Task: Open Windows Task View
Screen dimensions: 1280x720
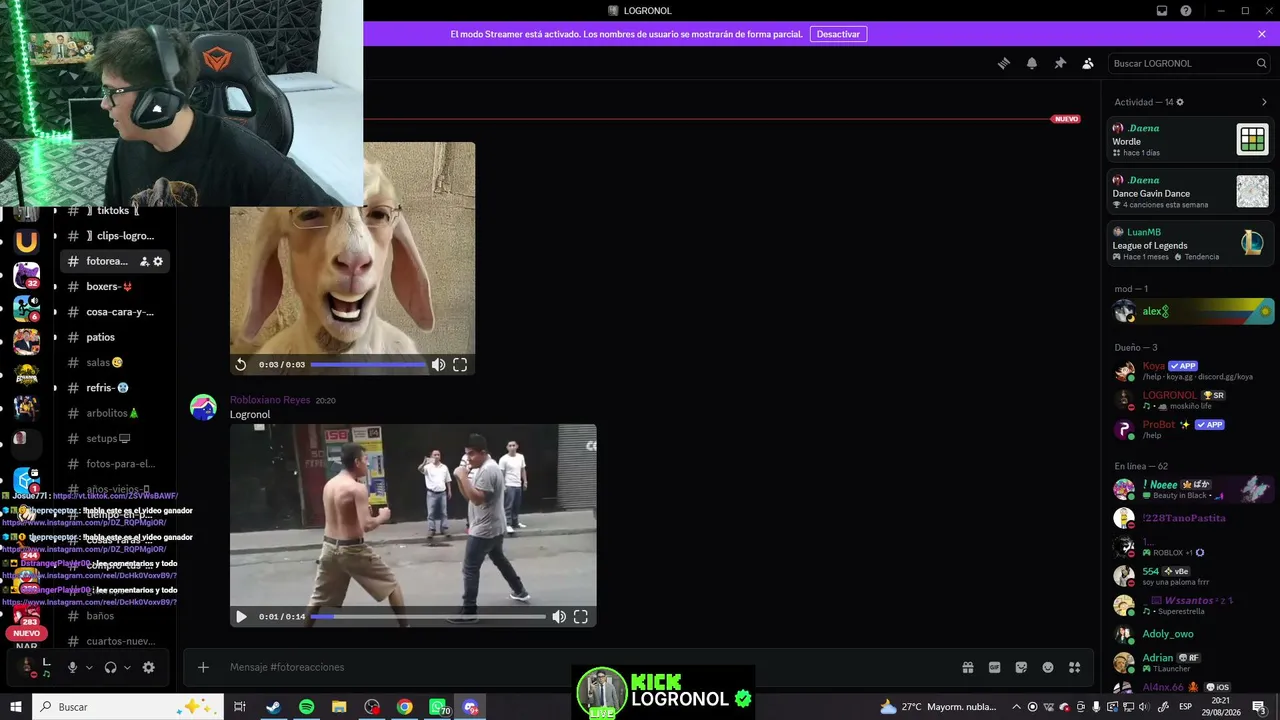Action: point(240,707)
